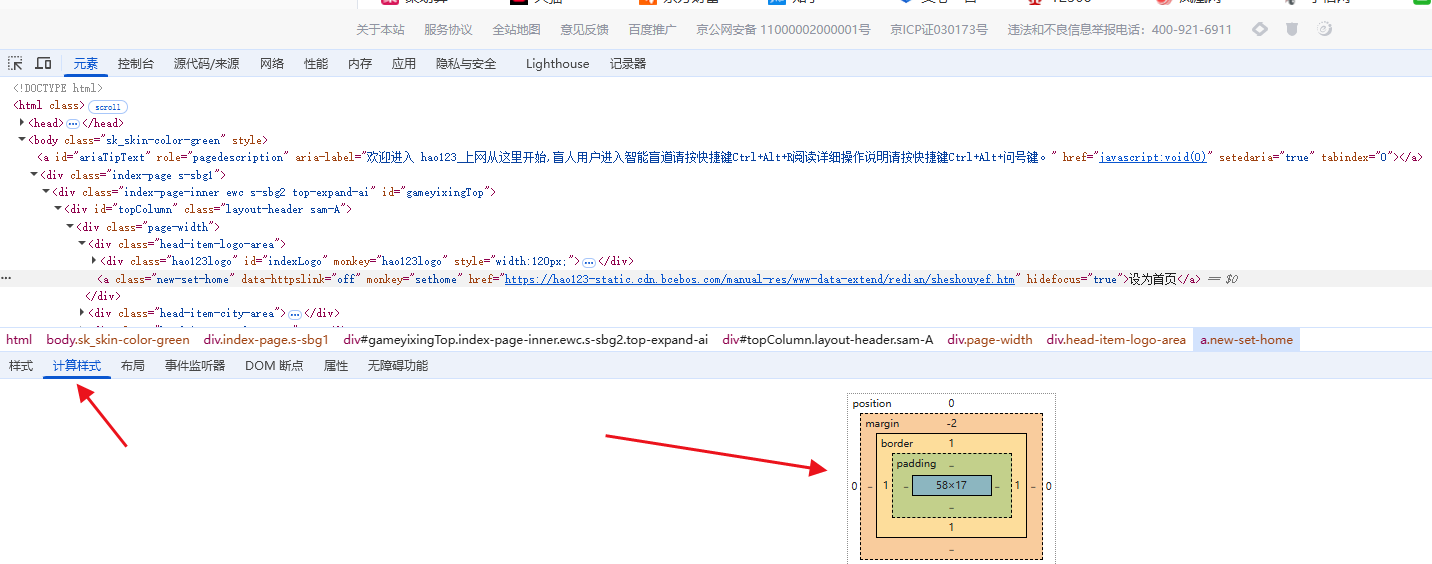Viewport: 1432px width, 564px height.
Task: Open the 隐私与安全 tab
Action: pos(466,64)
